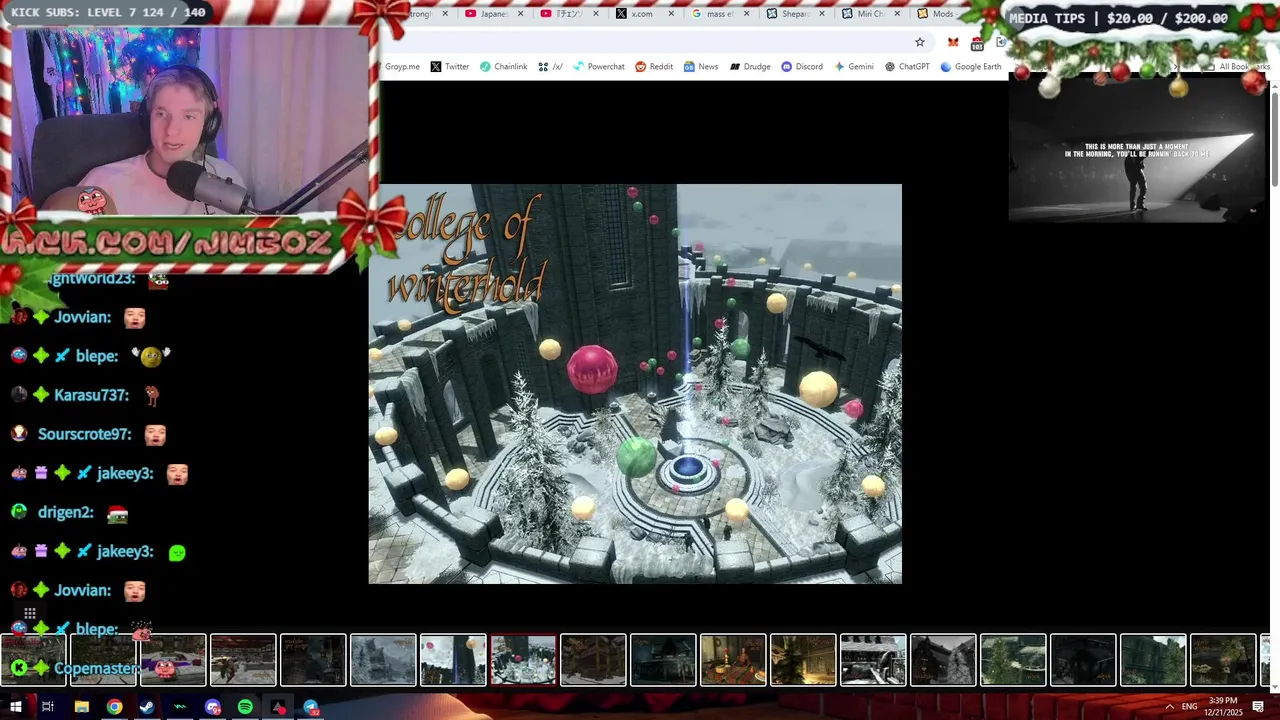Image resolution: width=1280 pixels, height=720 pixels.
Task: Bookmark this page with the star icon
Action: click(x=920, y=42)
